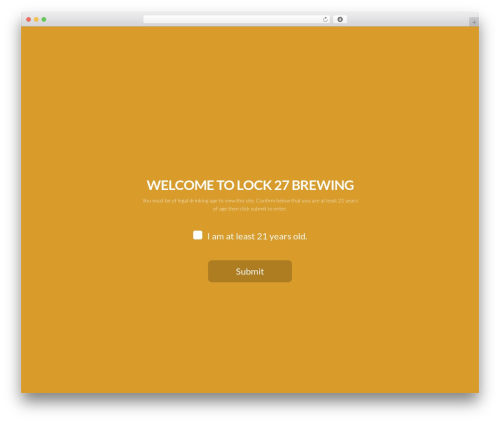Minimize the window with the yellow button
The width and height of the screenshot is (500, 423).
36,19
